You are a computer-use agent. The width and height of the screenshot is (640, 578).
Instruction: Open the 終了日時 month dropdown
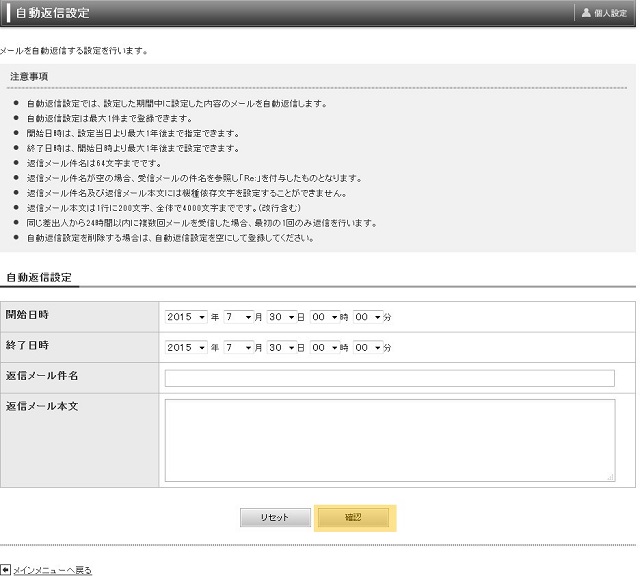[x=239, y=347]
